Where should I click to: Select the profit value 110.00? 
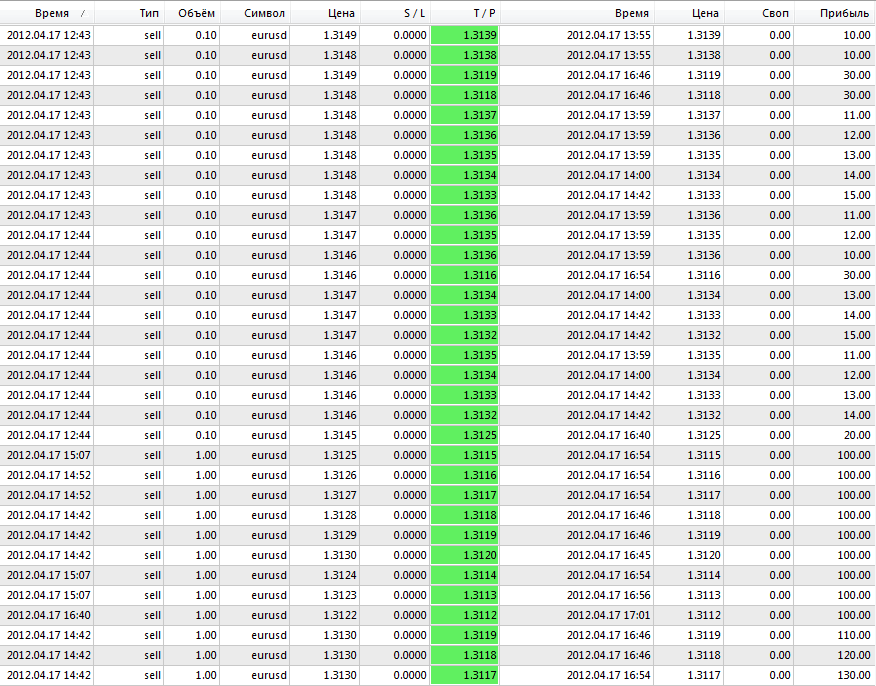pyautogui.click(x=854, y=635)
